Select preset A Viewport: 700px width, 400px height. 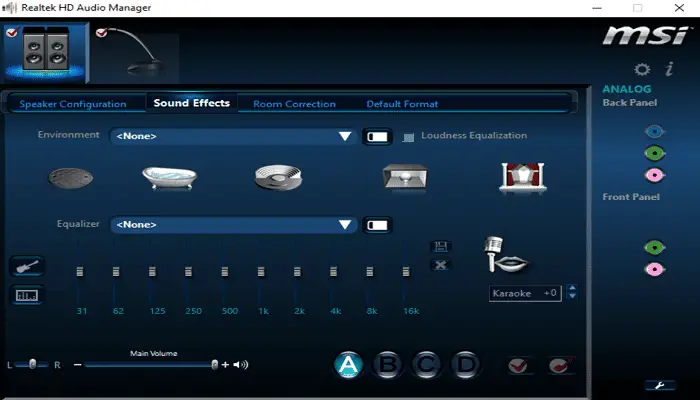[349, 365]
